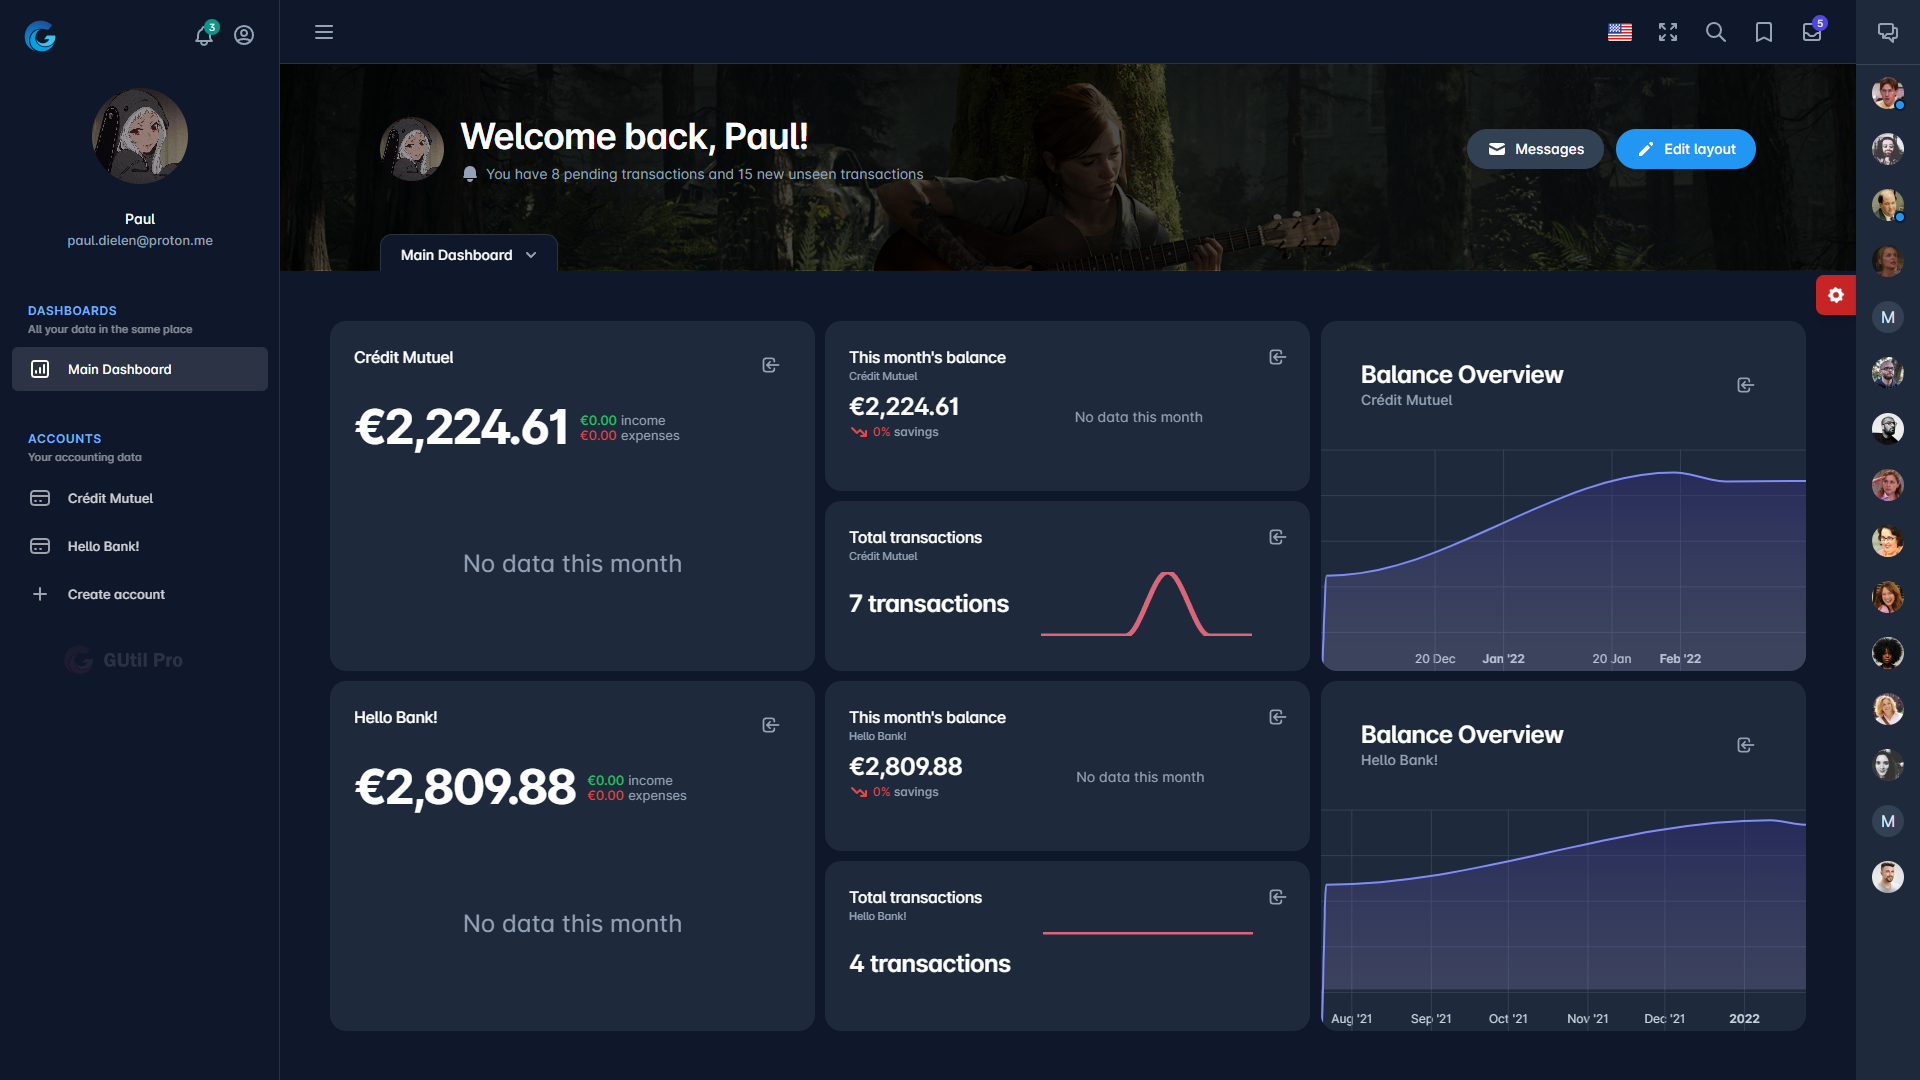Click the user profile icon in sidebar header
The image size is (1920, 1080).
coord(244,35)
